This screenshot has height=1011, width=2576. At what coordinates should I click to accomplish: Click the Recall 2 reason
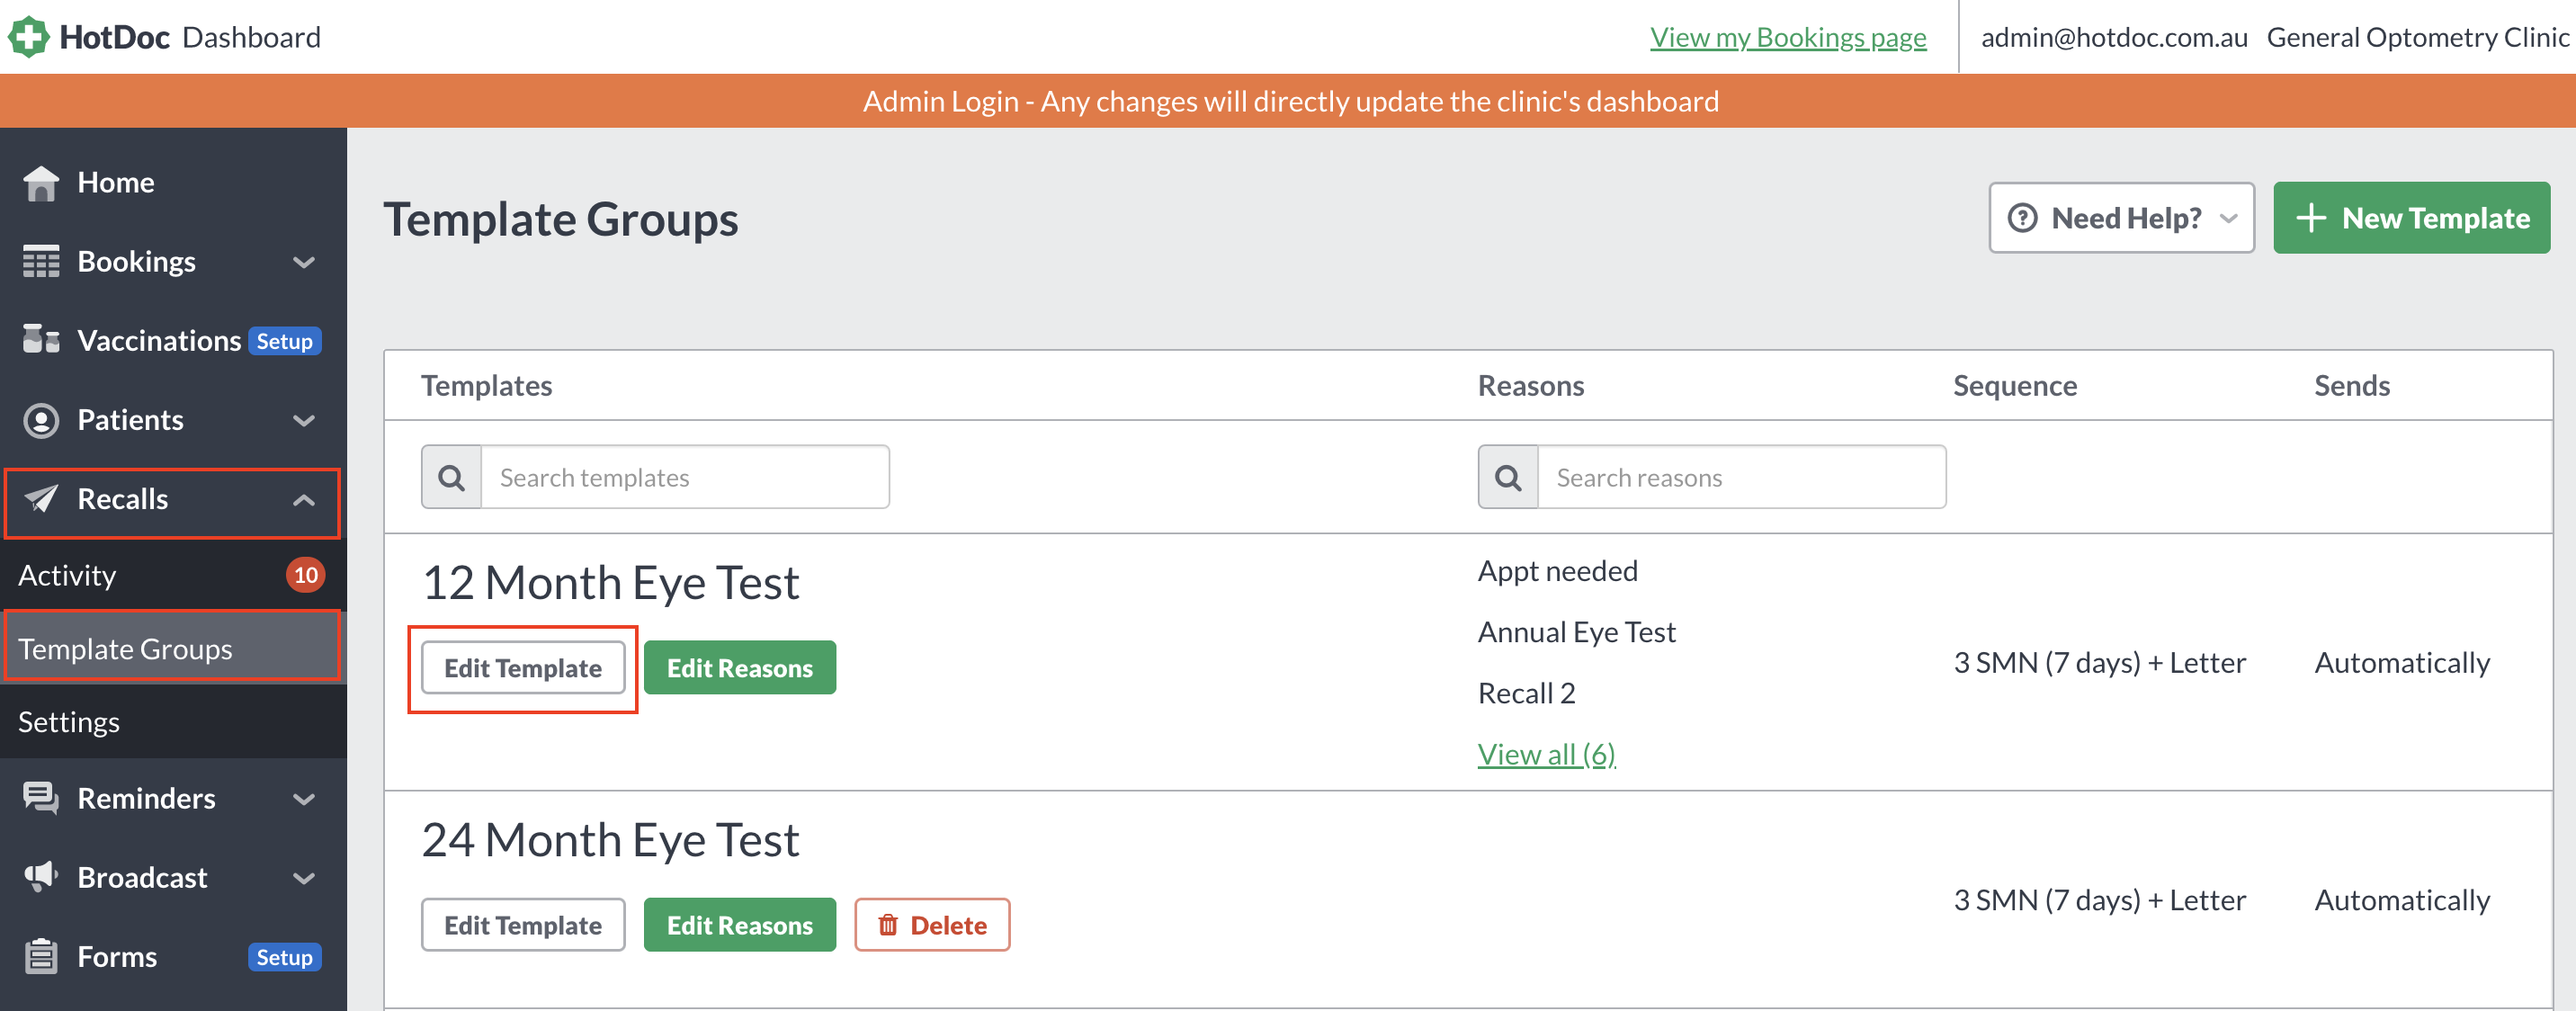(x=1527, y=693)
